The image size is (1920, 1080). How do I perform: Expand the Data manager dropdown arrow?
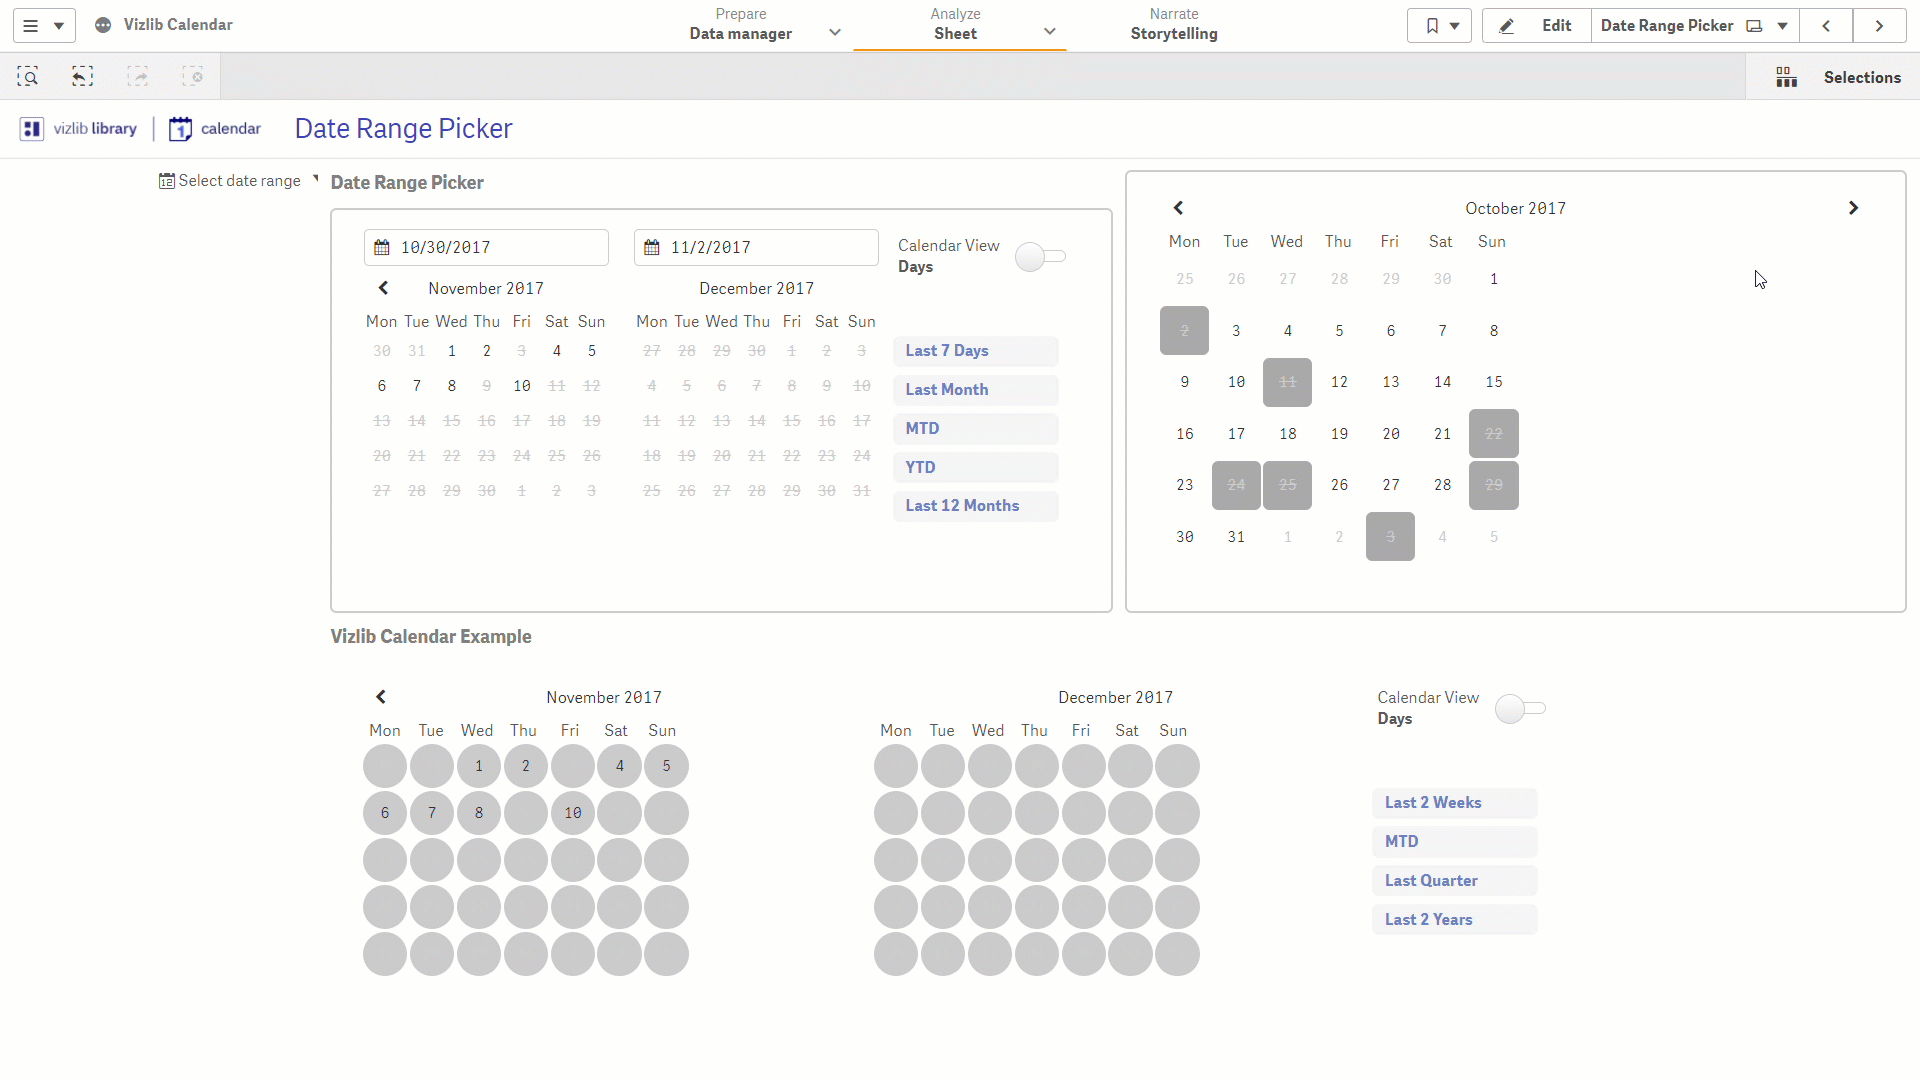pos(835,33)
